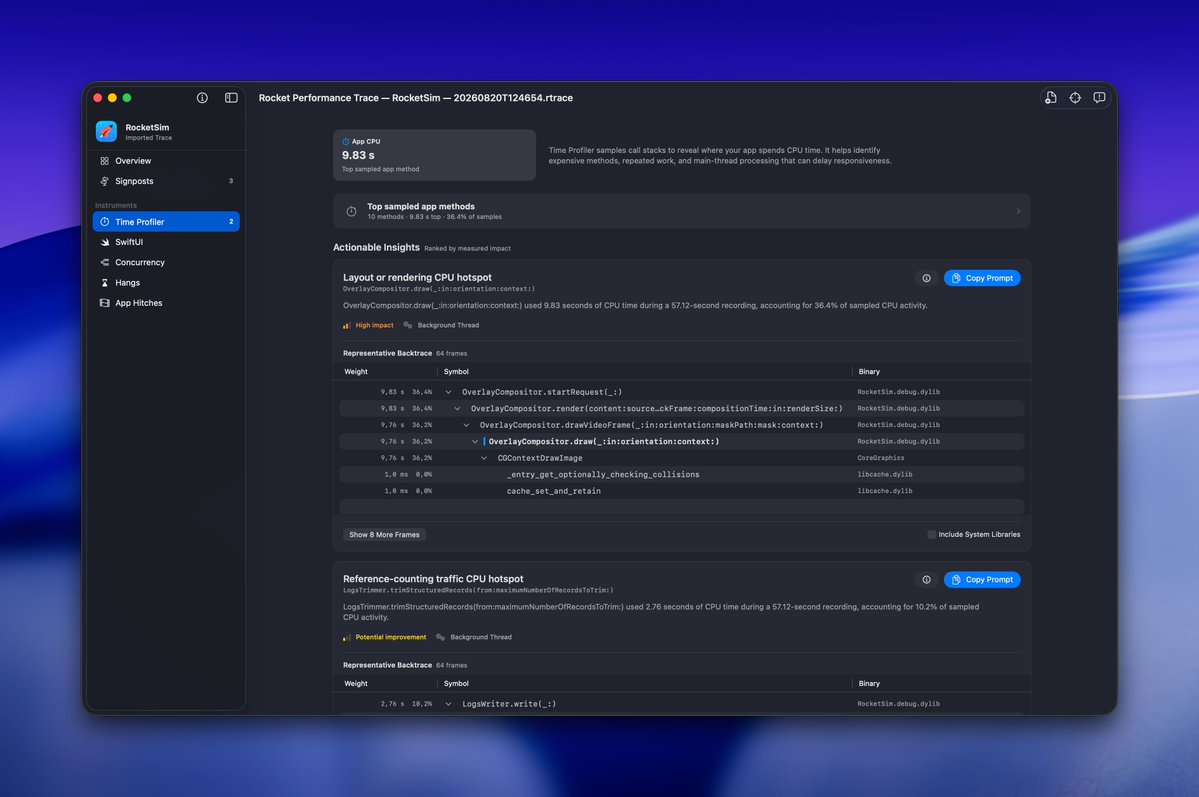1199x797 pixels.
Task: Open the App Hitches instrument
Action: (x=166, y=303)
